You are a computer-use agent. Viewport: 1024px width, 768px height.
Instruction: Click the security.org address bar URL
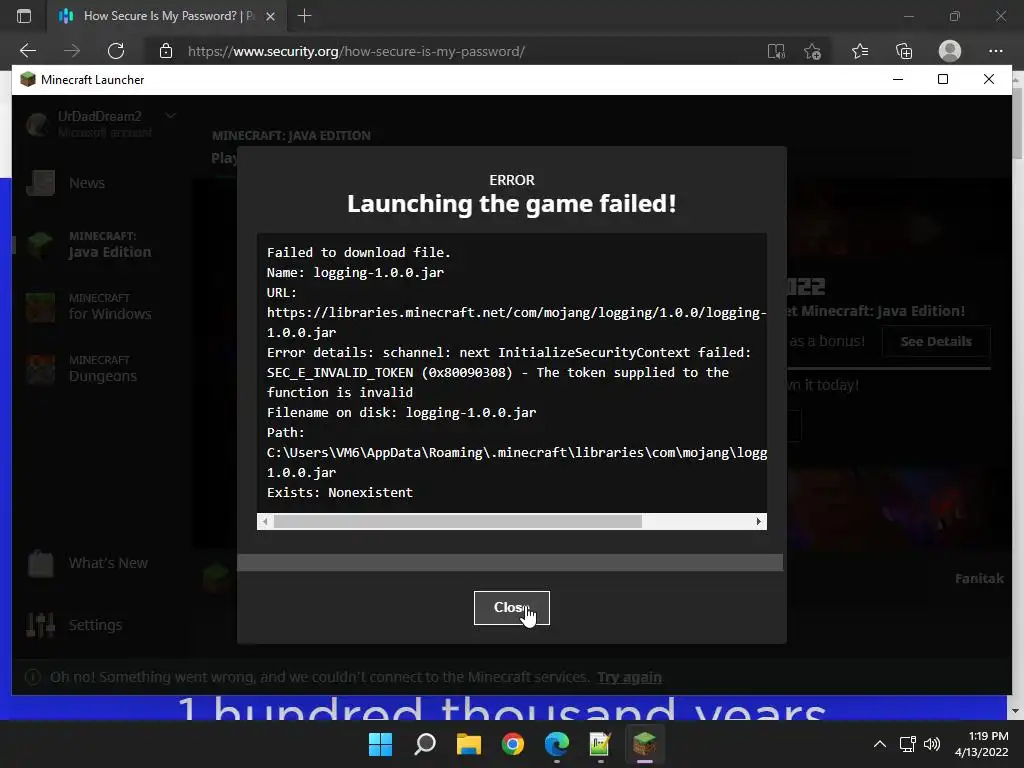357,51
